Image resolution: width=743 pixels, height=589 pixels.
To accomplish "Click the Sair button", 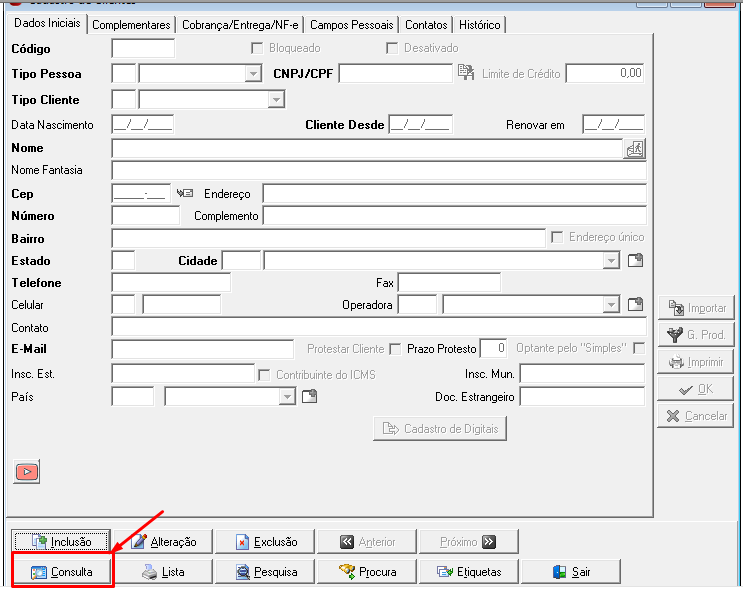I will [571, 572].
